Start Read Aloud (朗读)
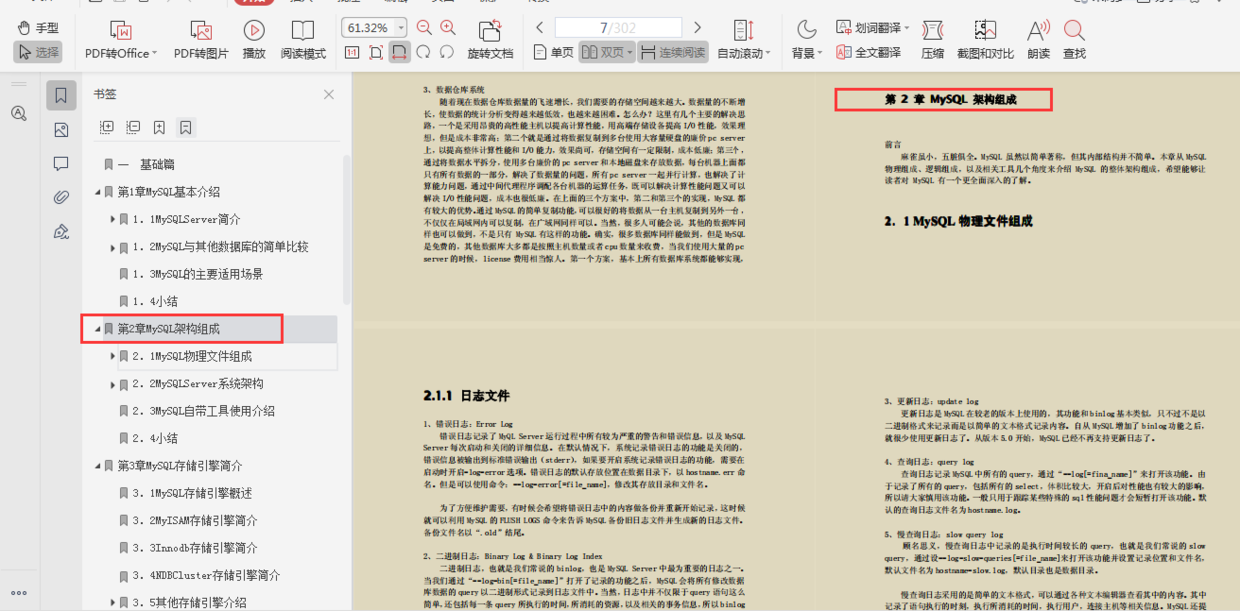The image size is (1240, 611). [x=1038, y=39]
